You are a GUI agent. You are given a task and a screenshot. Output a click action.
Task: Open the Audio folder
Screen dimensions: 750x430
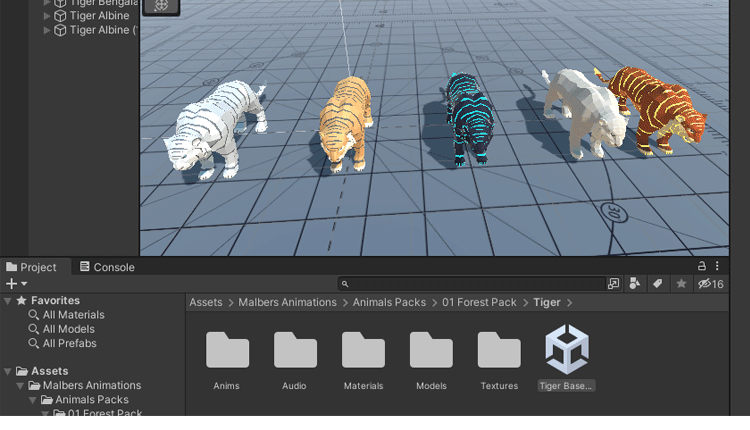pyautogui.click(x=295, y=360)
